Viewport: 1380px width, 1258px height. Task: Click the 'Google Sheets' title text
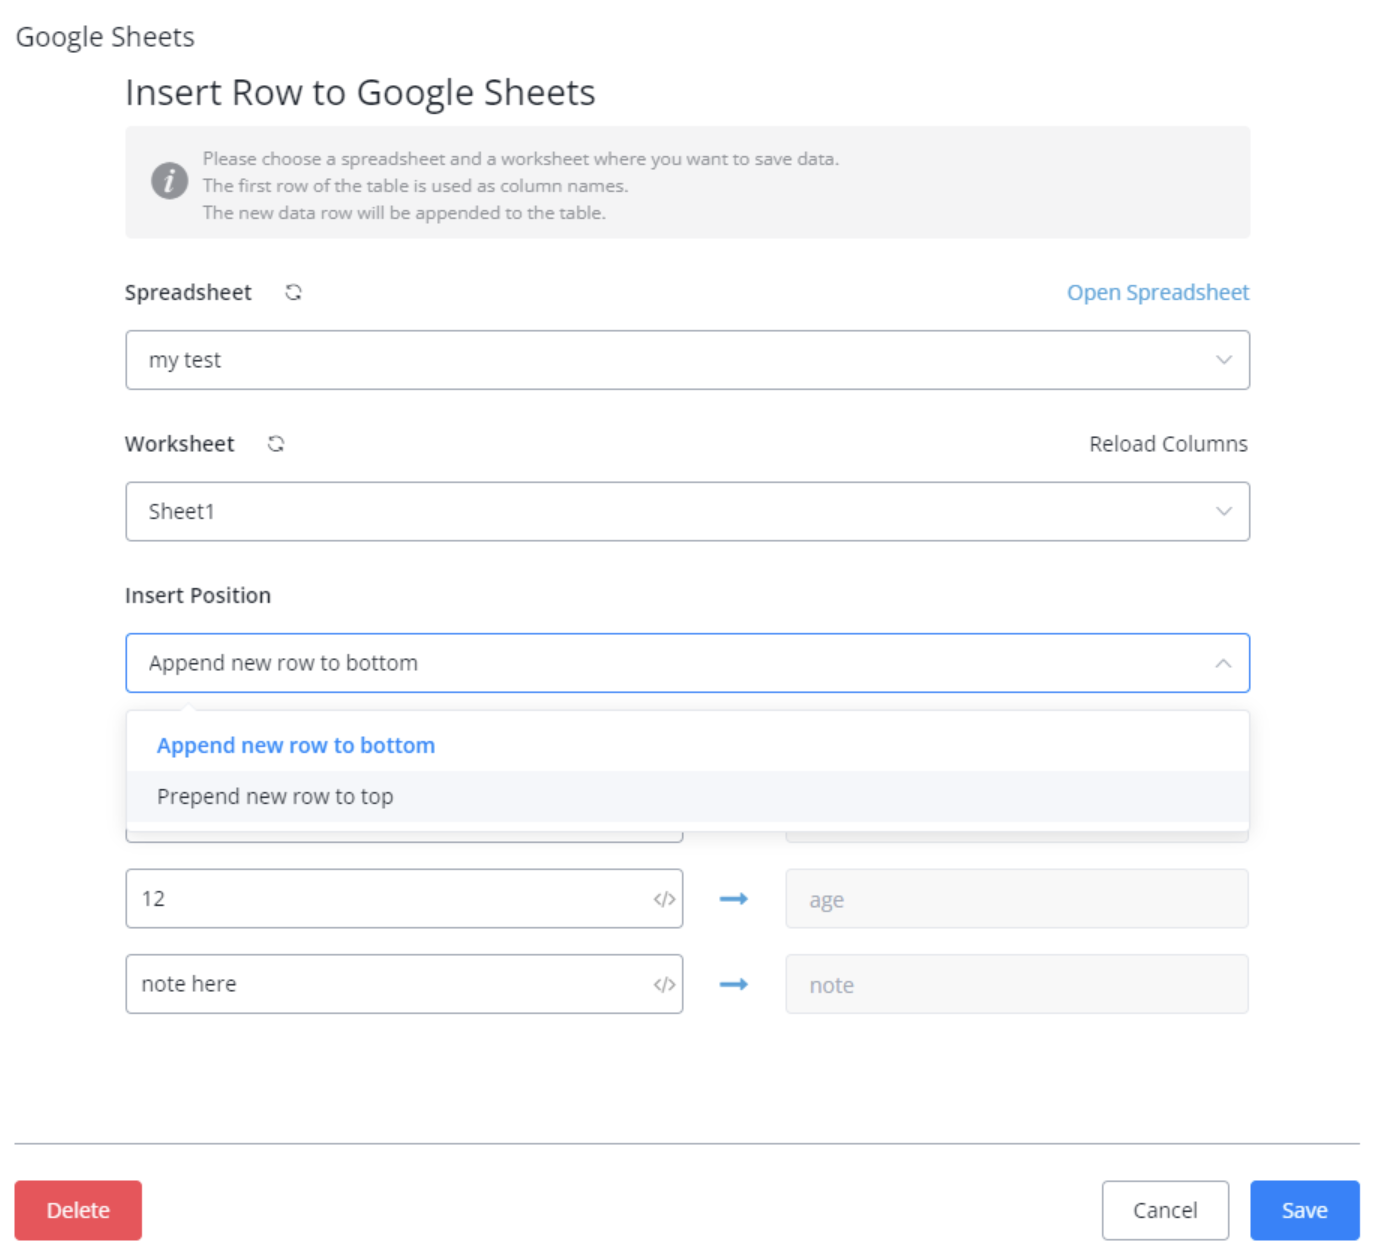(105, 37)
